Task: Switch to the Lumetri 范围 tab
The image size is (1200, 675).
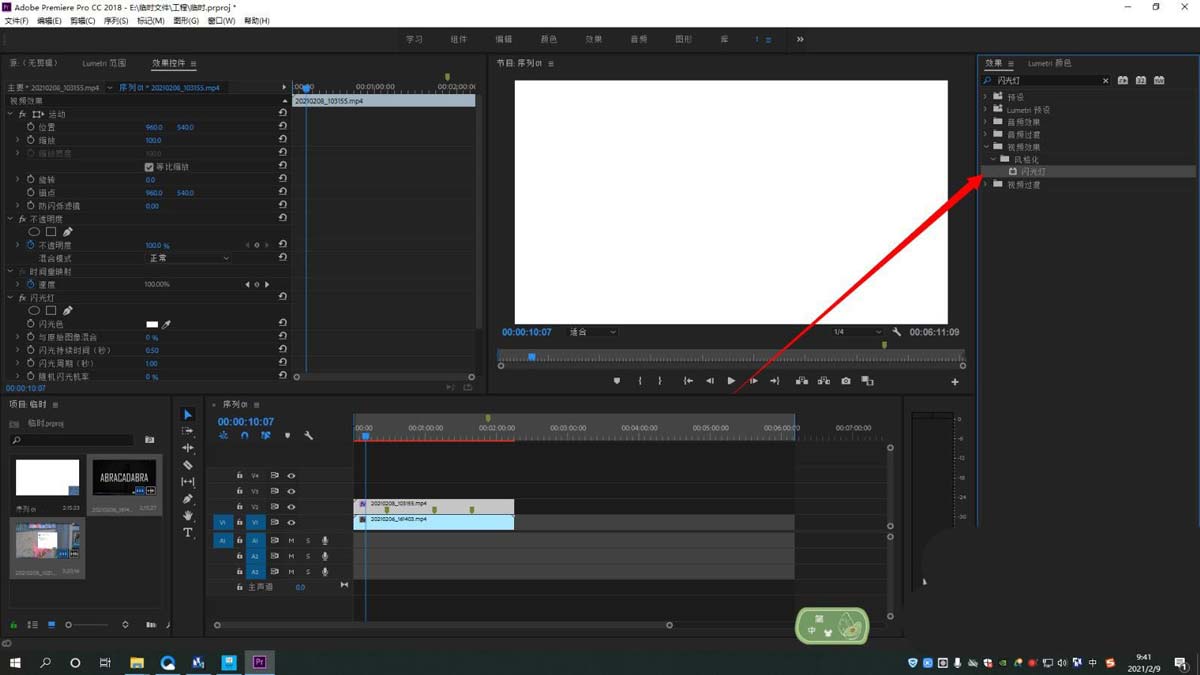Action: [104, 64]
